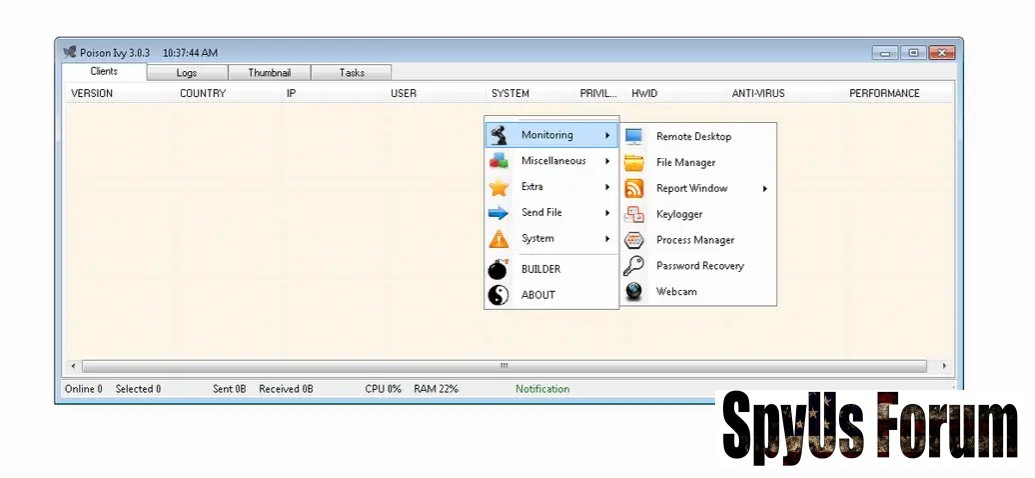Expand the Extra submenu arrow
1035x478 pixels.
point(607,187)
